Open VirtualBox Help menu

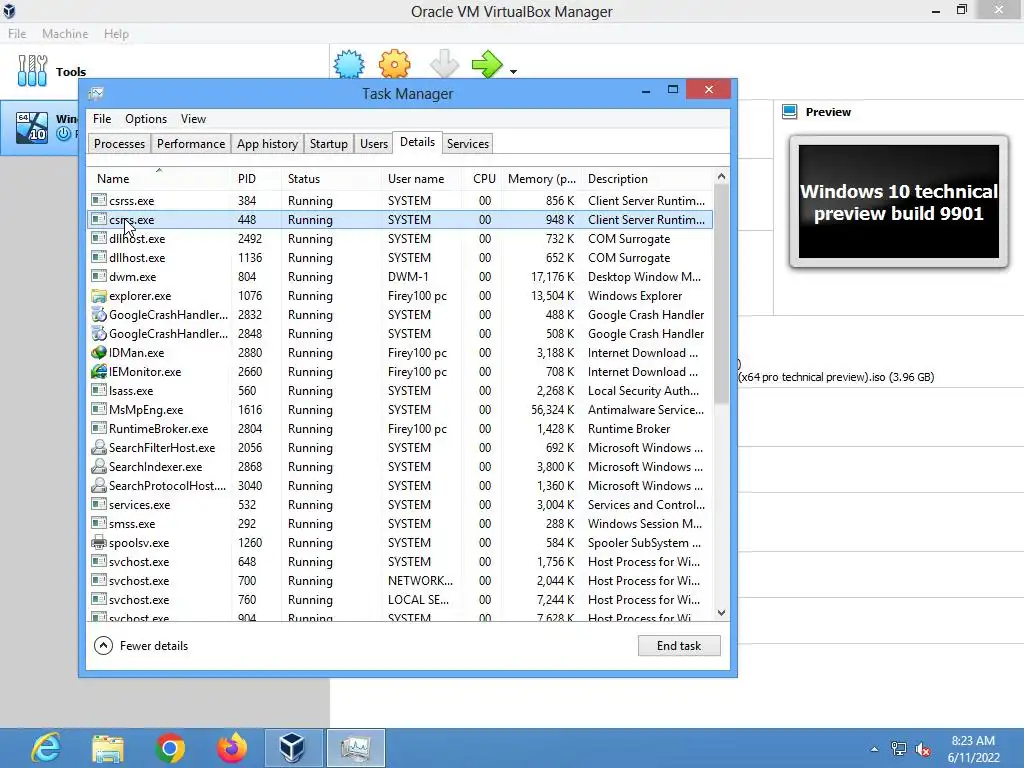(x=116, y=33)
